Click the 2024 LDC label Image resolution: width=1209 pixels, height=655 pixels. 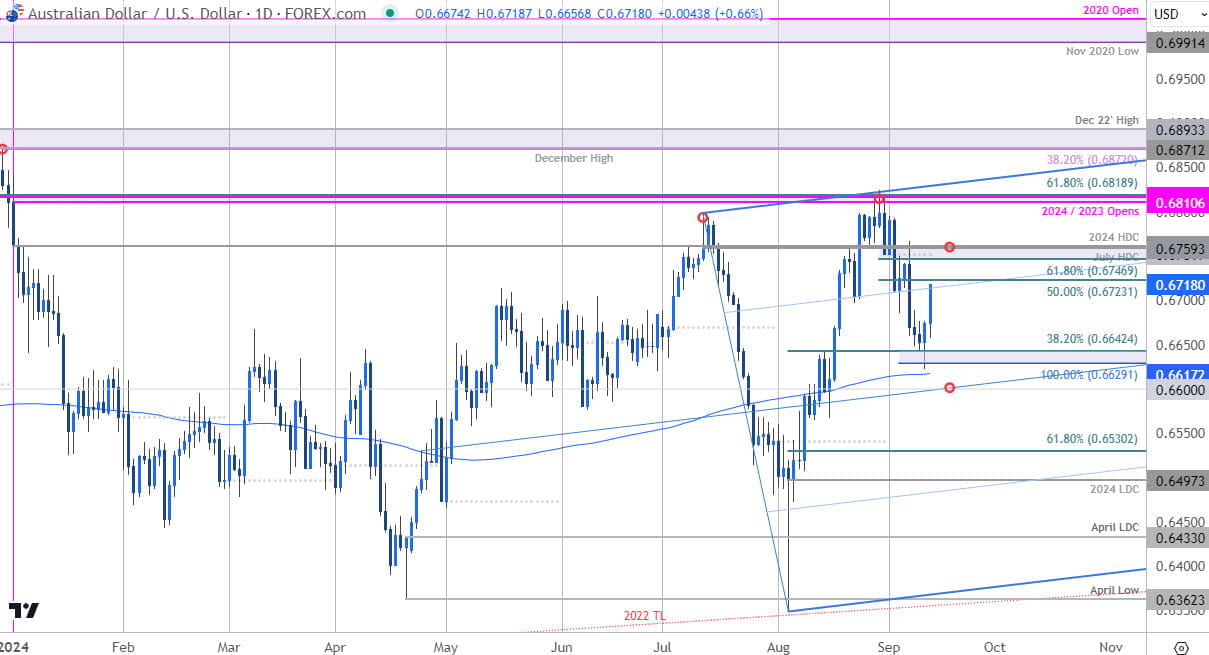point(1115,489)
